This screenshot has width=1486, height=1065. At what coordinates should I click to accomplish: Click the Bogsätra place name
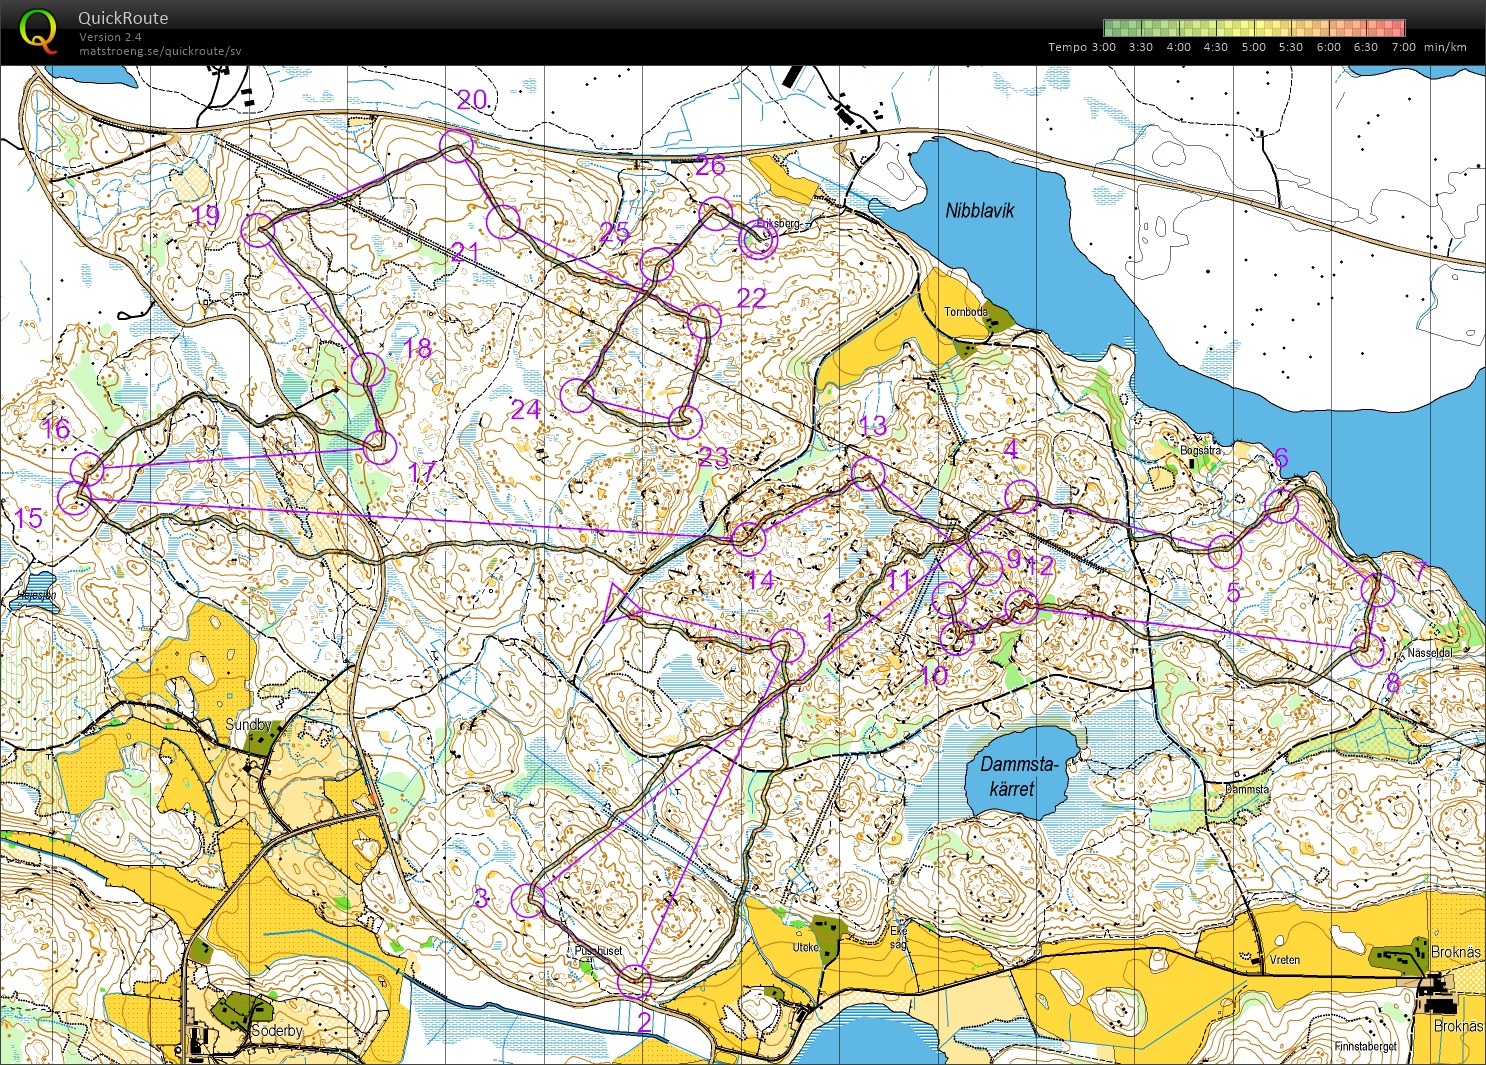pos(1201,451)
